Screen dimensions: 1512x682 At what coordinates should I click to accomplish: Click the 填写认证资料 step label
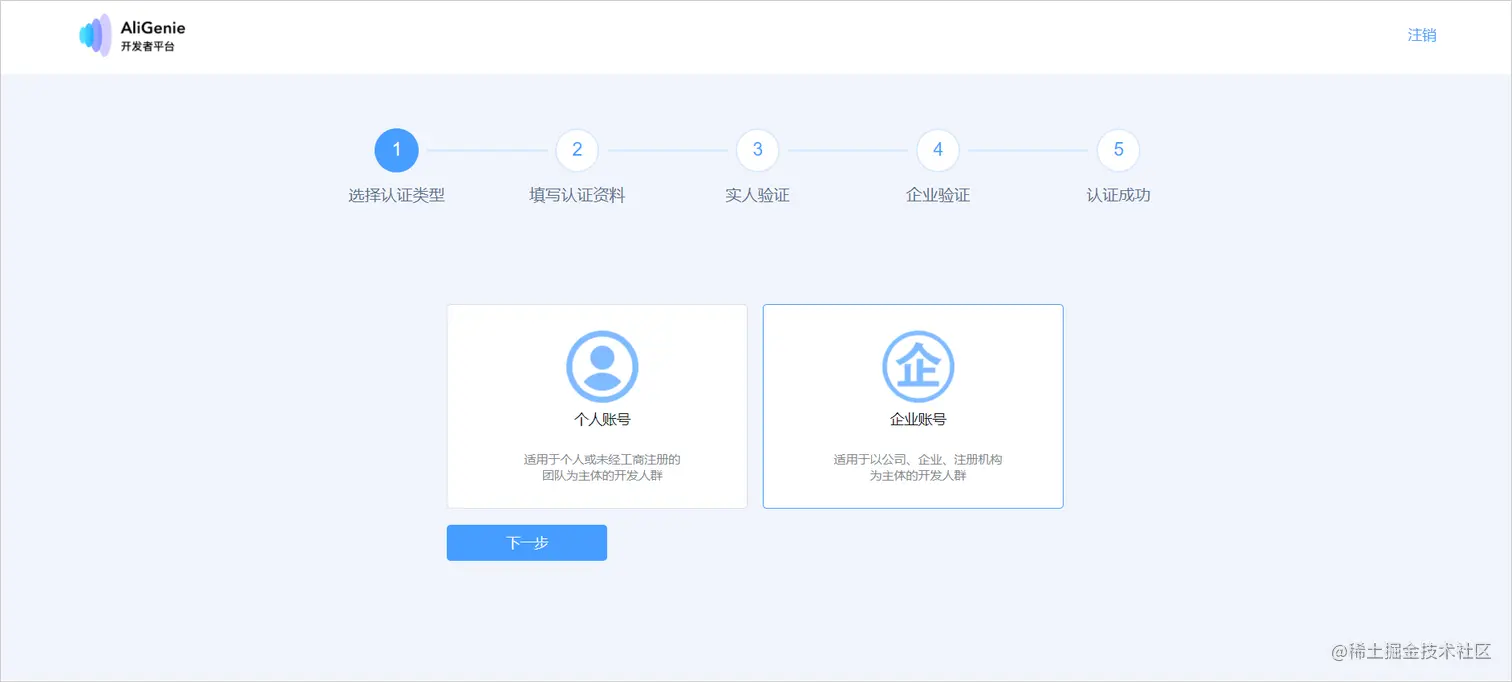[x=577, y=195]
